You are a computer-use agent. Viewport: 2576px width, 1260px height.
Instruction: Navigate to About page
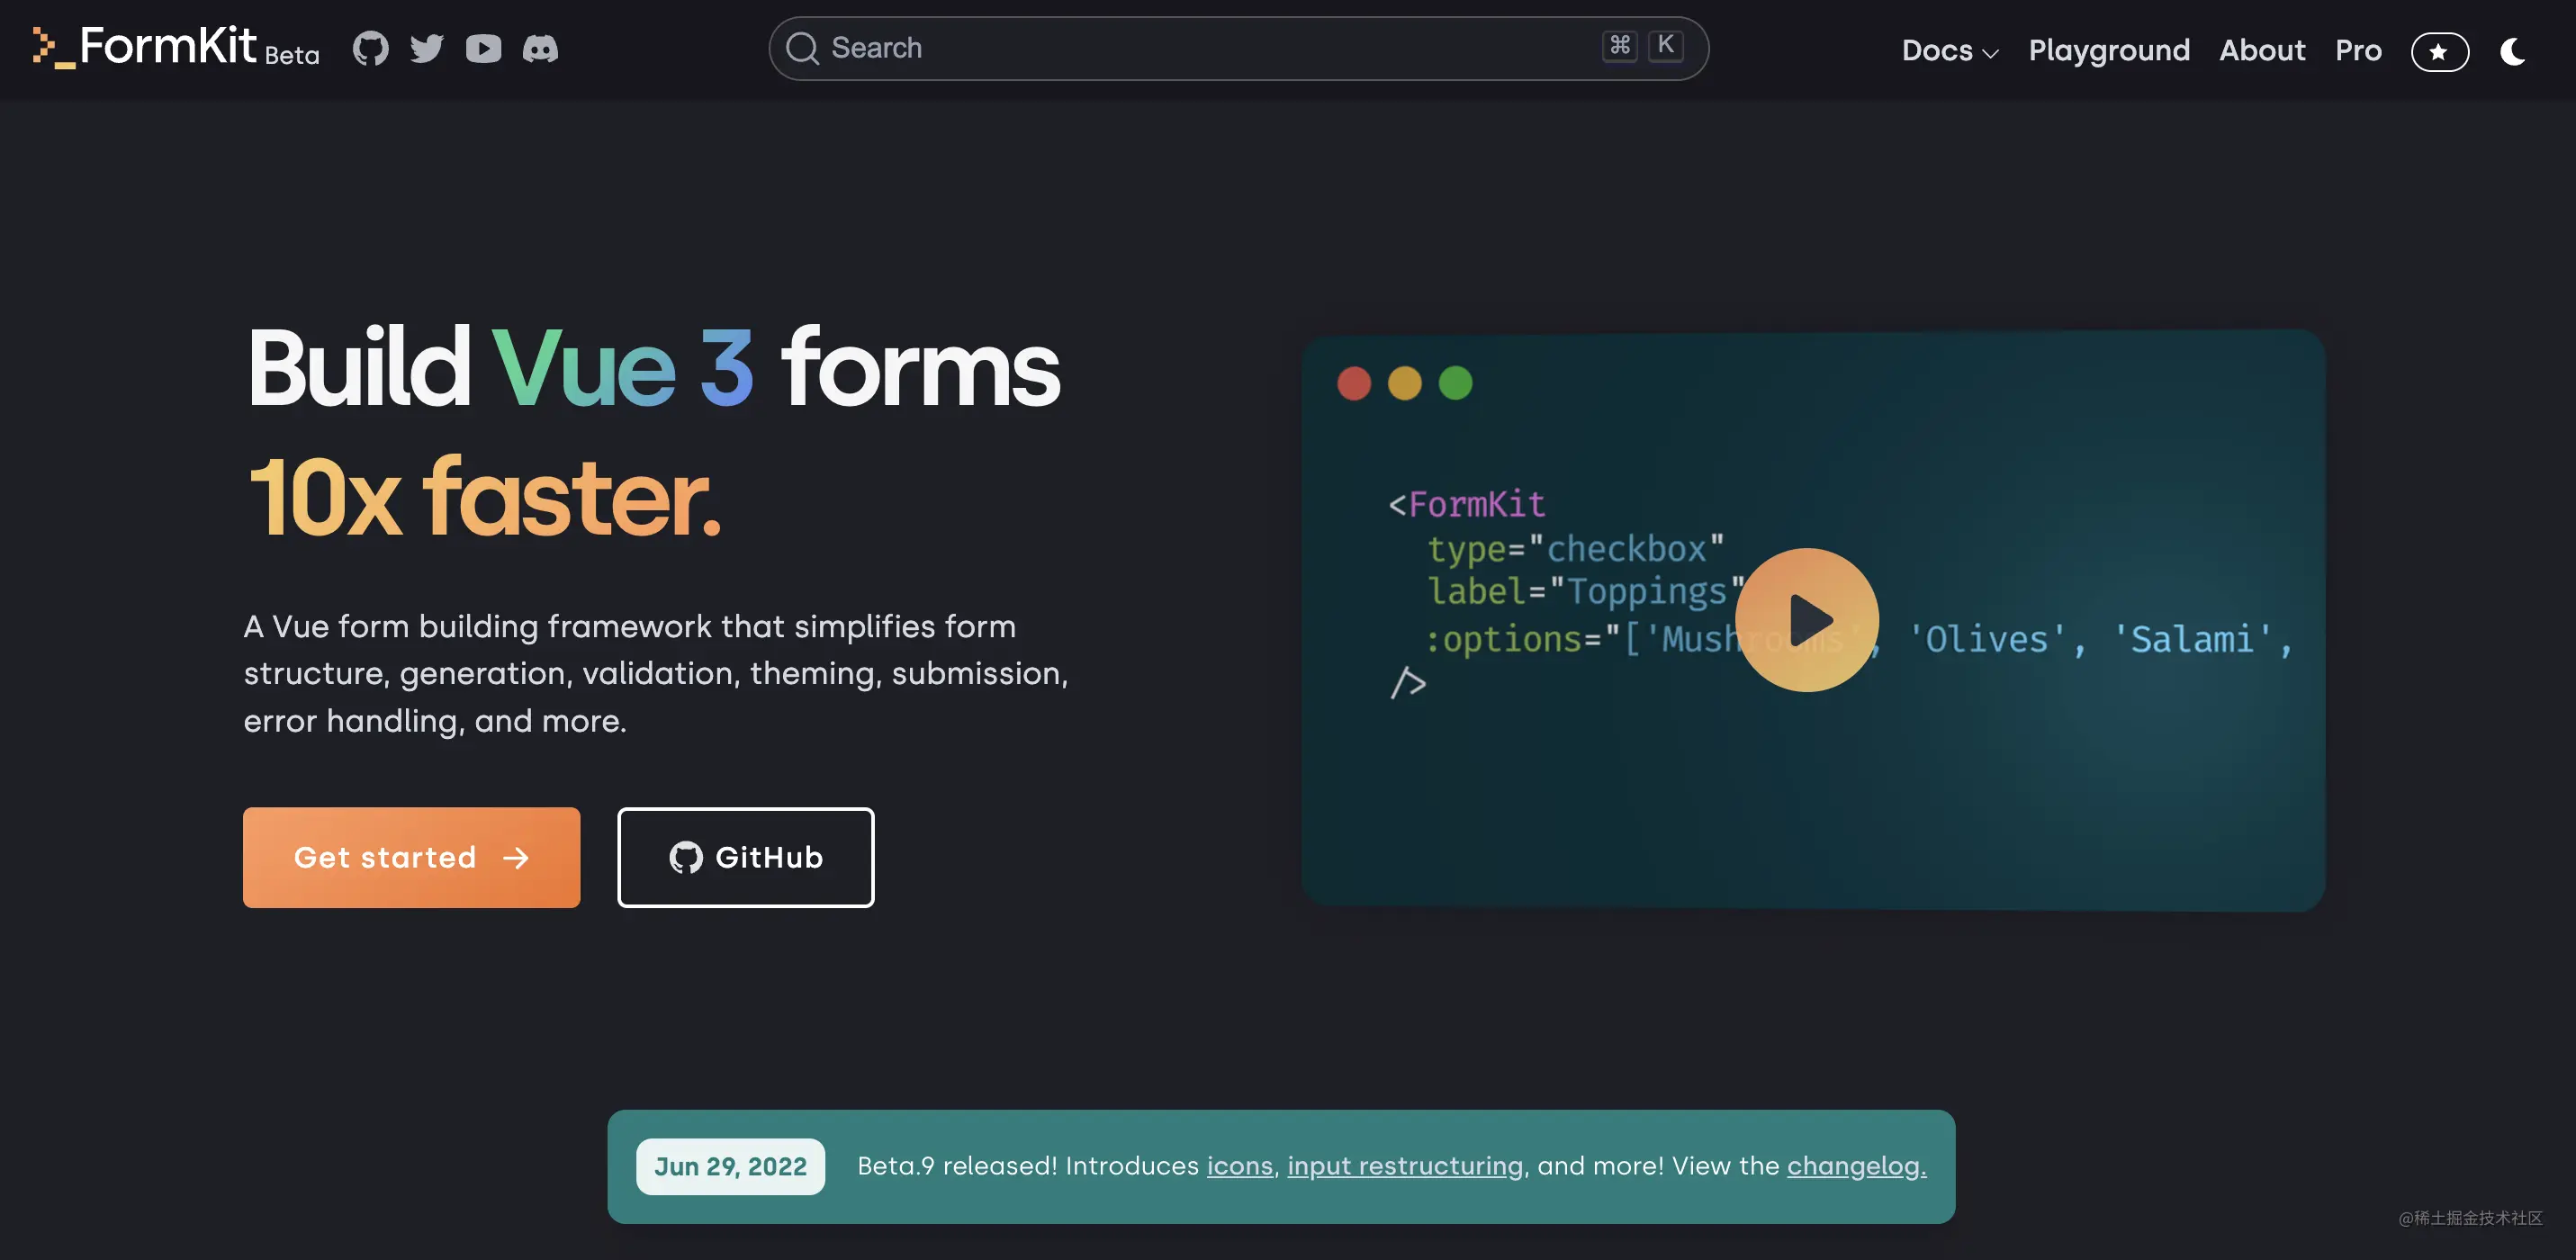click(2262, 49)
